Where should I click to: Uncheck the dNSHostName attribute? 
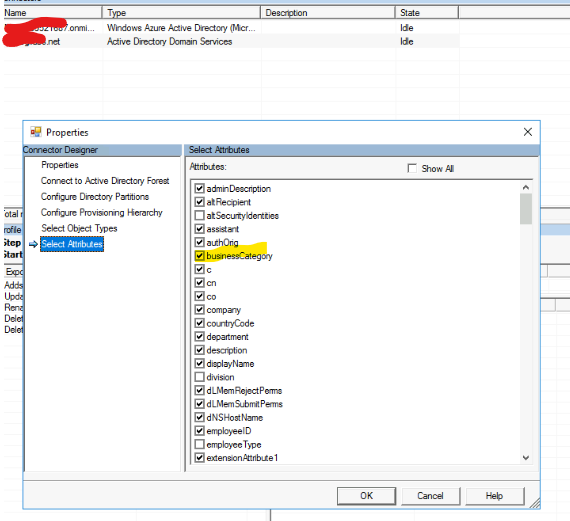[x=199, y=417]
